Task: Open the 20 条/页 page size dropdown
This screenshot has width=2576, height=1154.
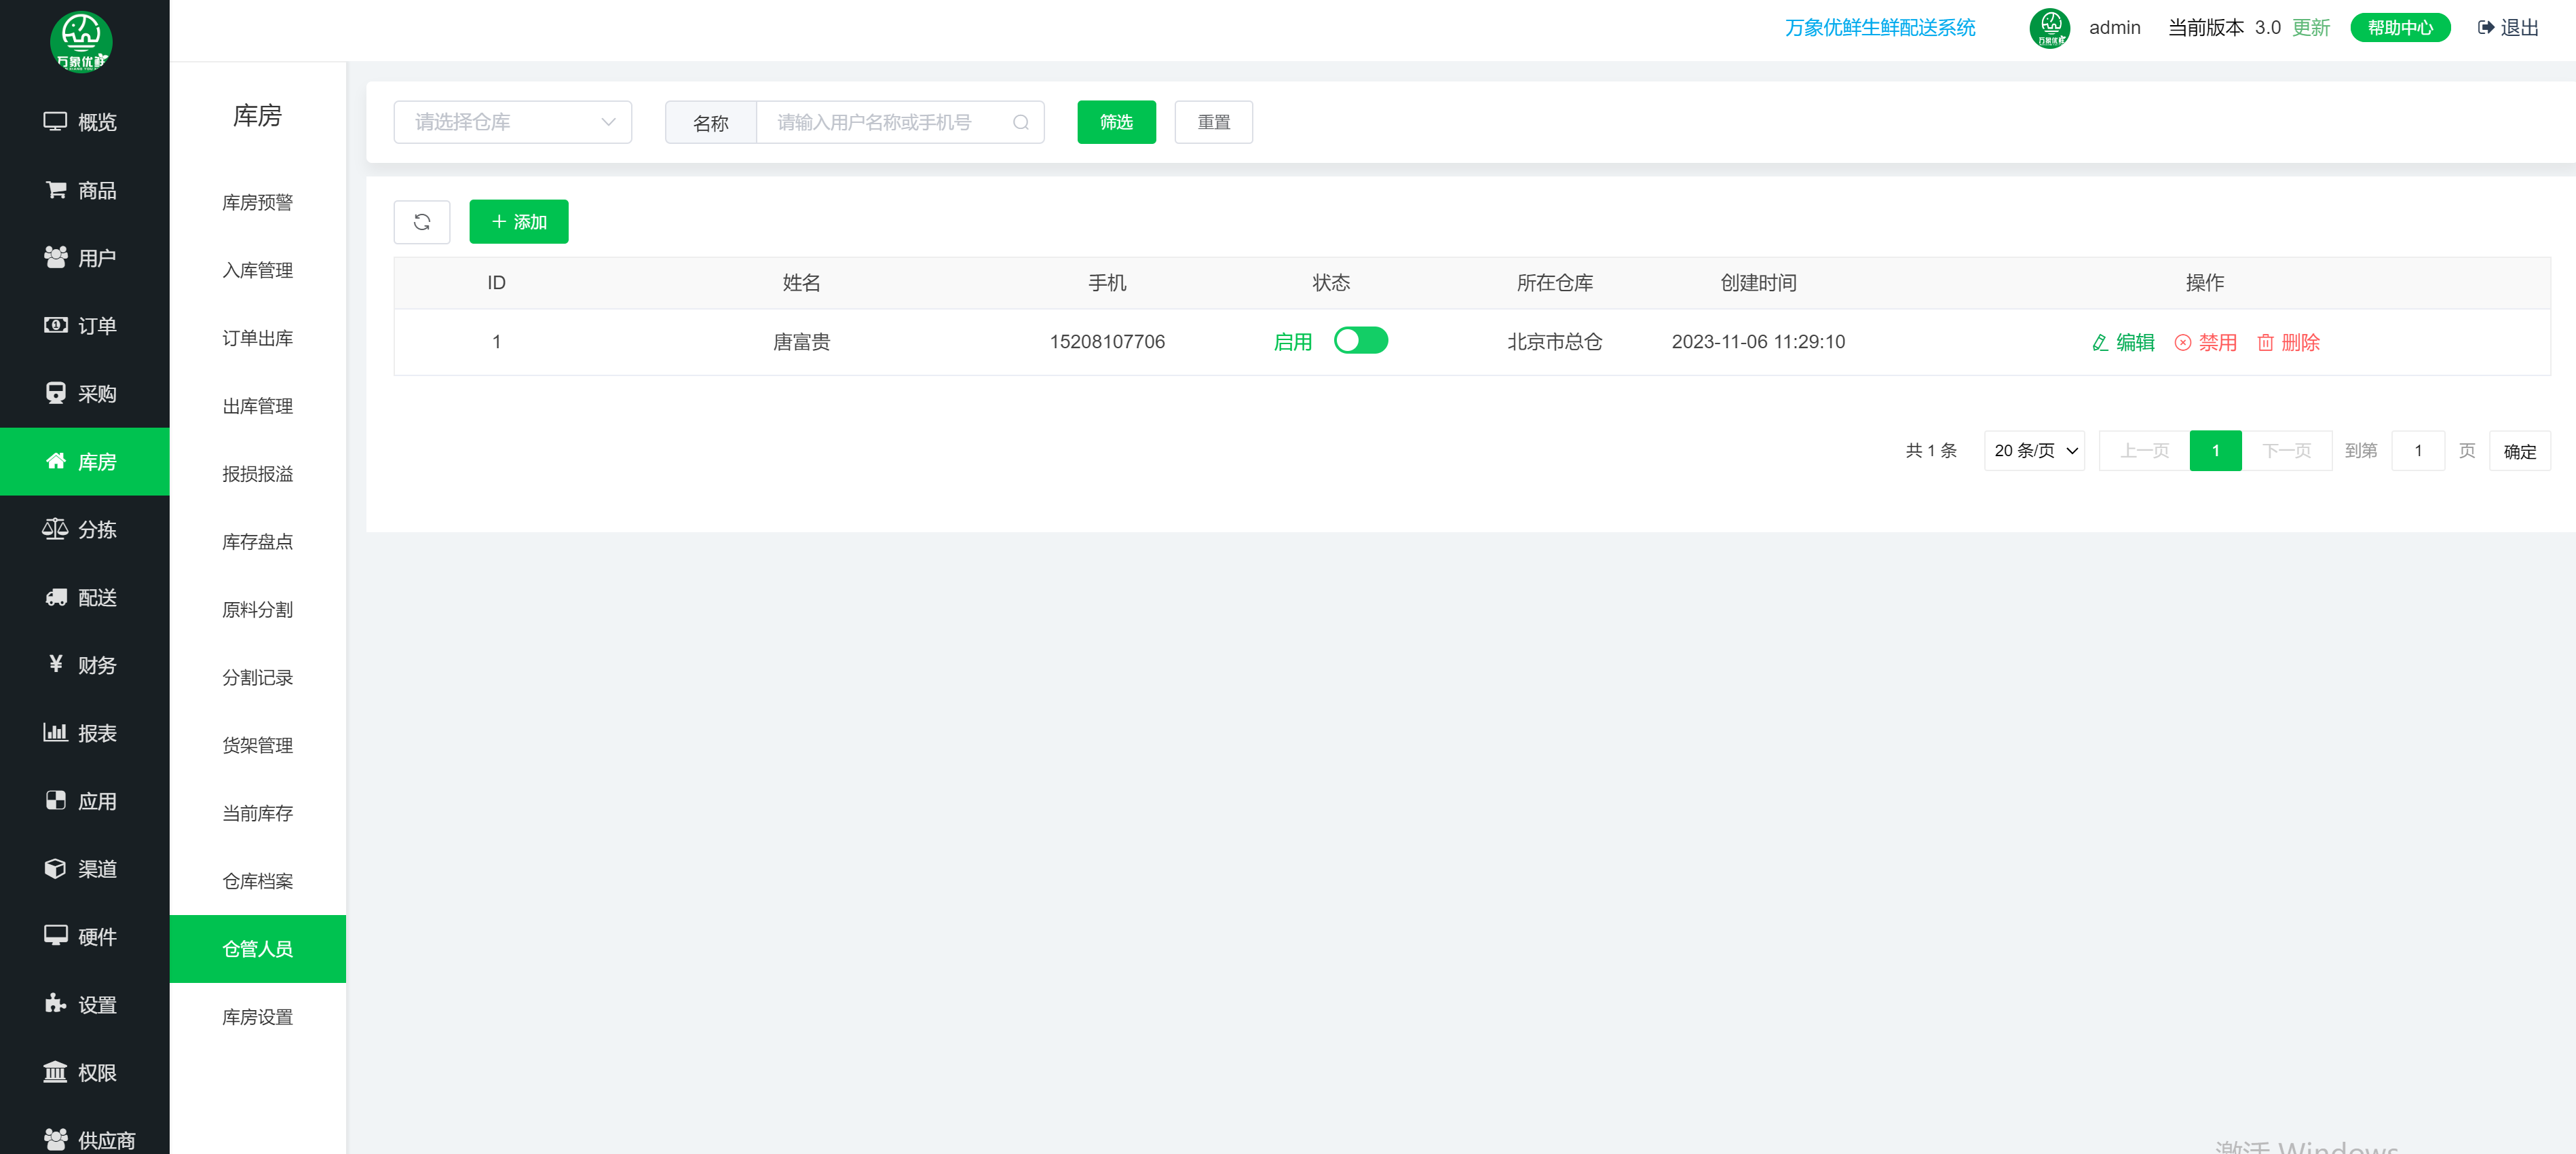Action: coord(2034,451)
